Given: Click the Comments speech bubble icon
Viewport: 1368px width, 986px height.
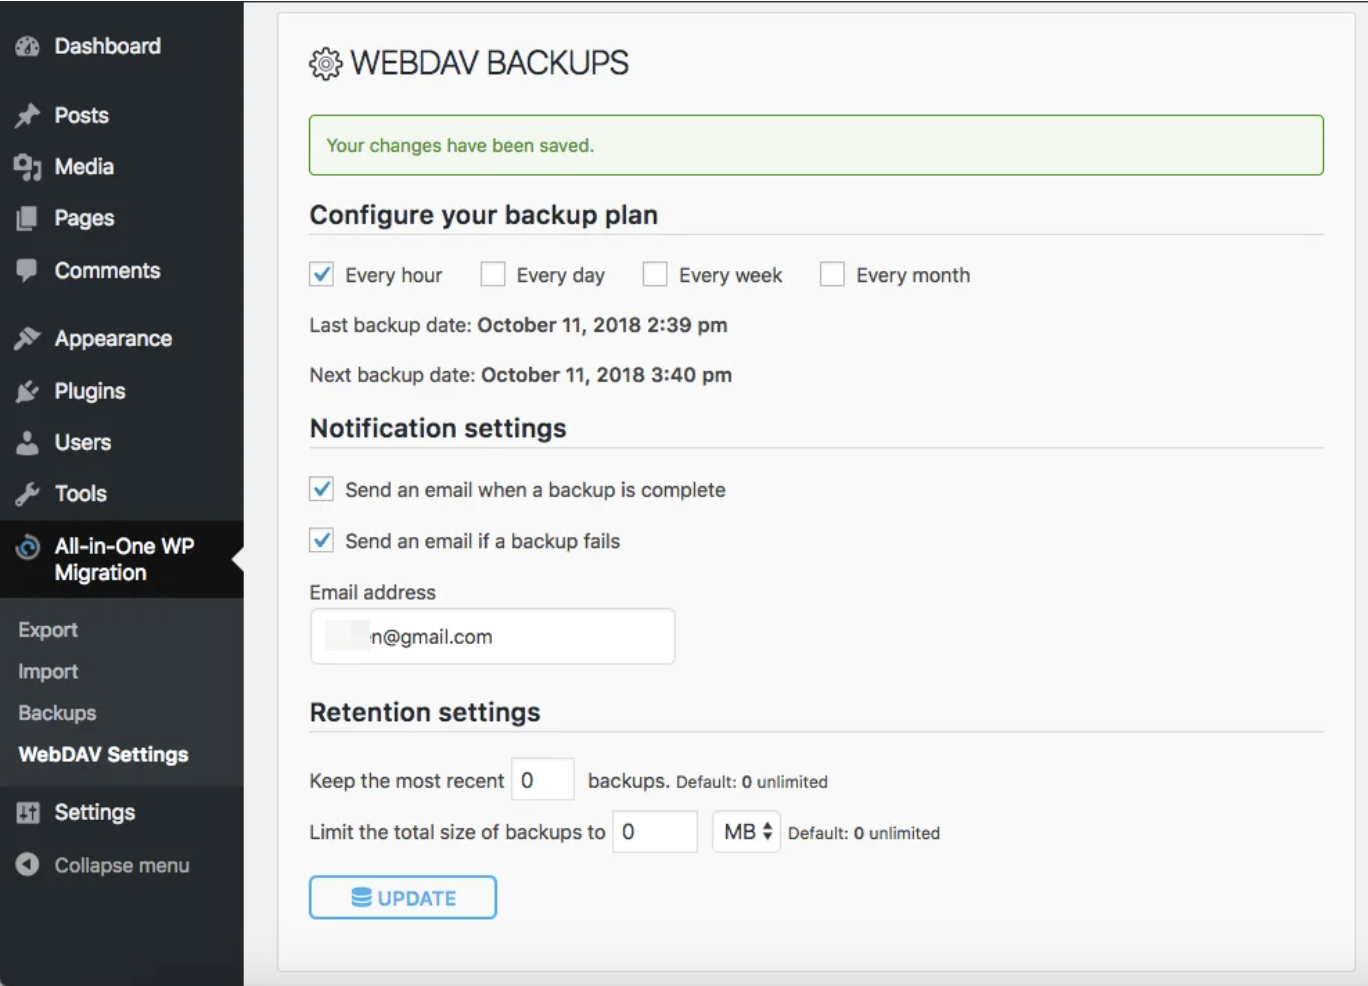Looking at the screenshot, I should coord(27,270).
